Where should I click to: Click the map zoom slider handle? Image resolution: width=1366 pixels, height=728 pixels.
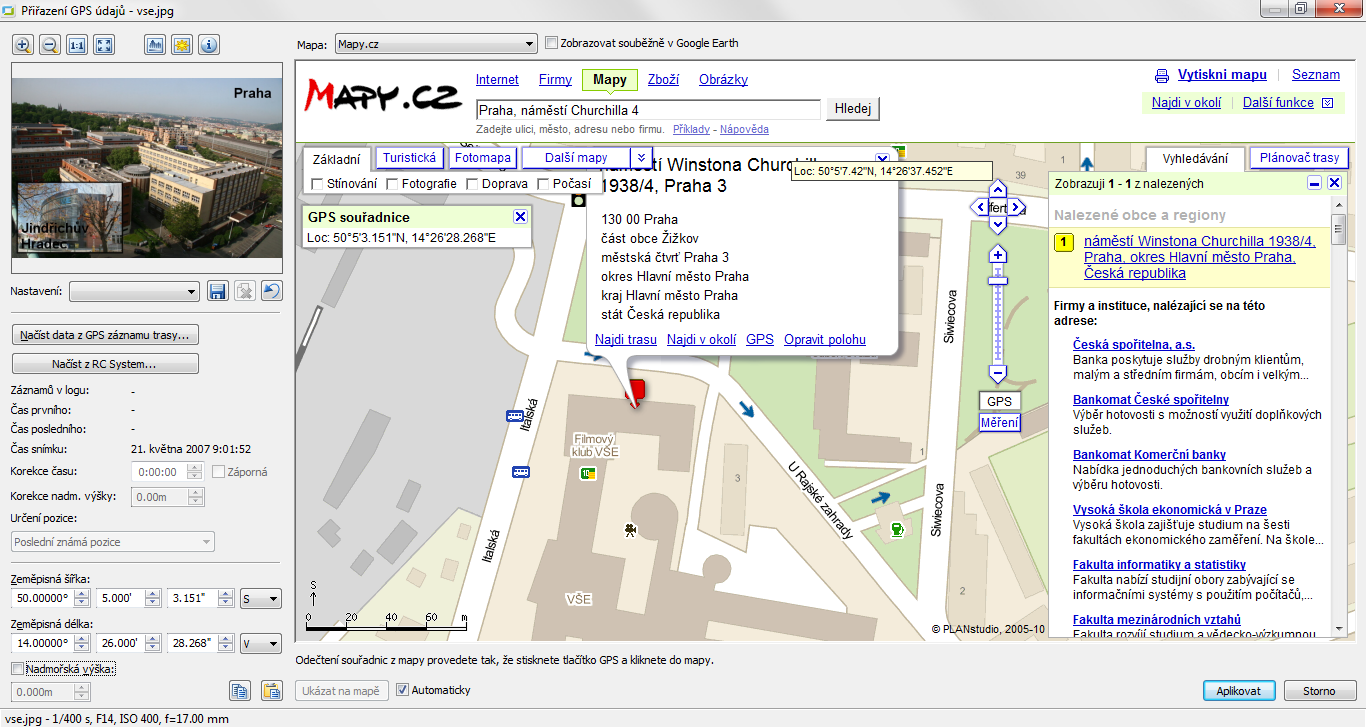(997, 280)
